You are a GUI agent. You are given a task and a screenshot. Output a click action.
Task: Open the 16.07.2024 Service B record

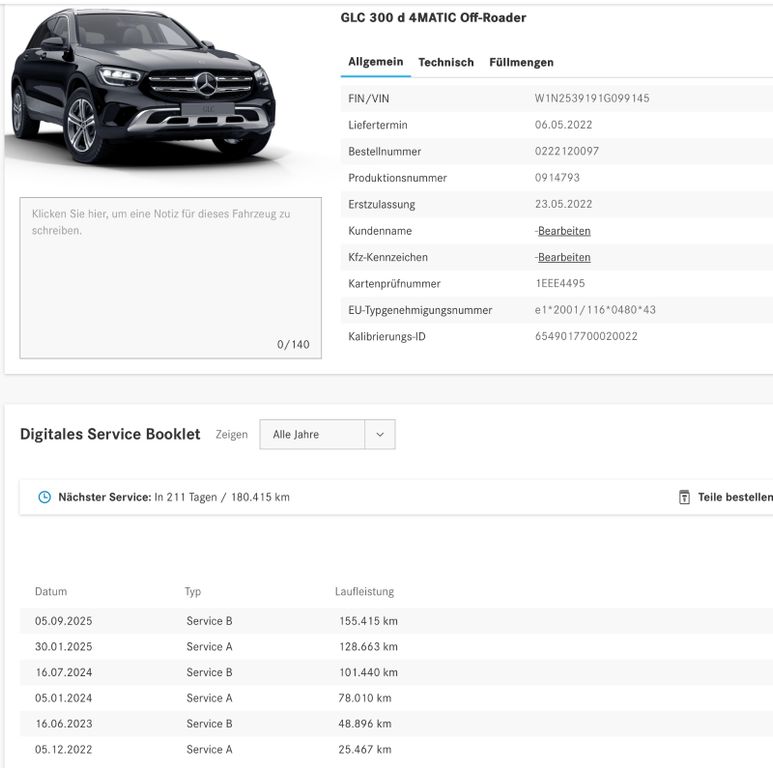click(x=209, y=672)
